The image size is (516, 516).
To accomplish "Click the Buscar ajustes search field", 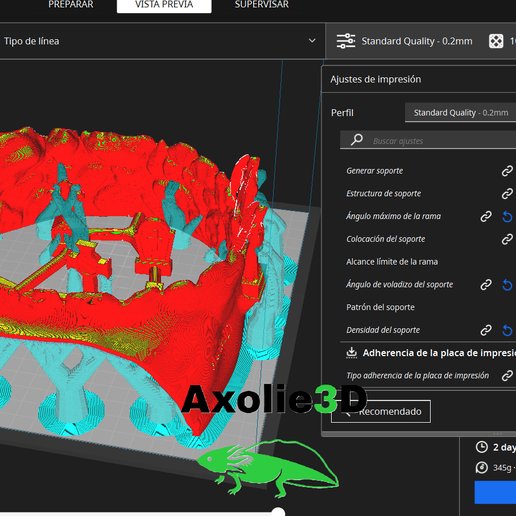I will coord(428,140).
